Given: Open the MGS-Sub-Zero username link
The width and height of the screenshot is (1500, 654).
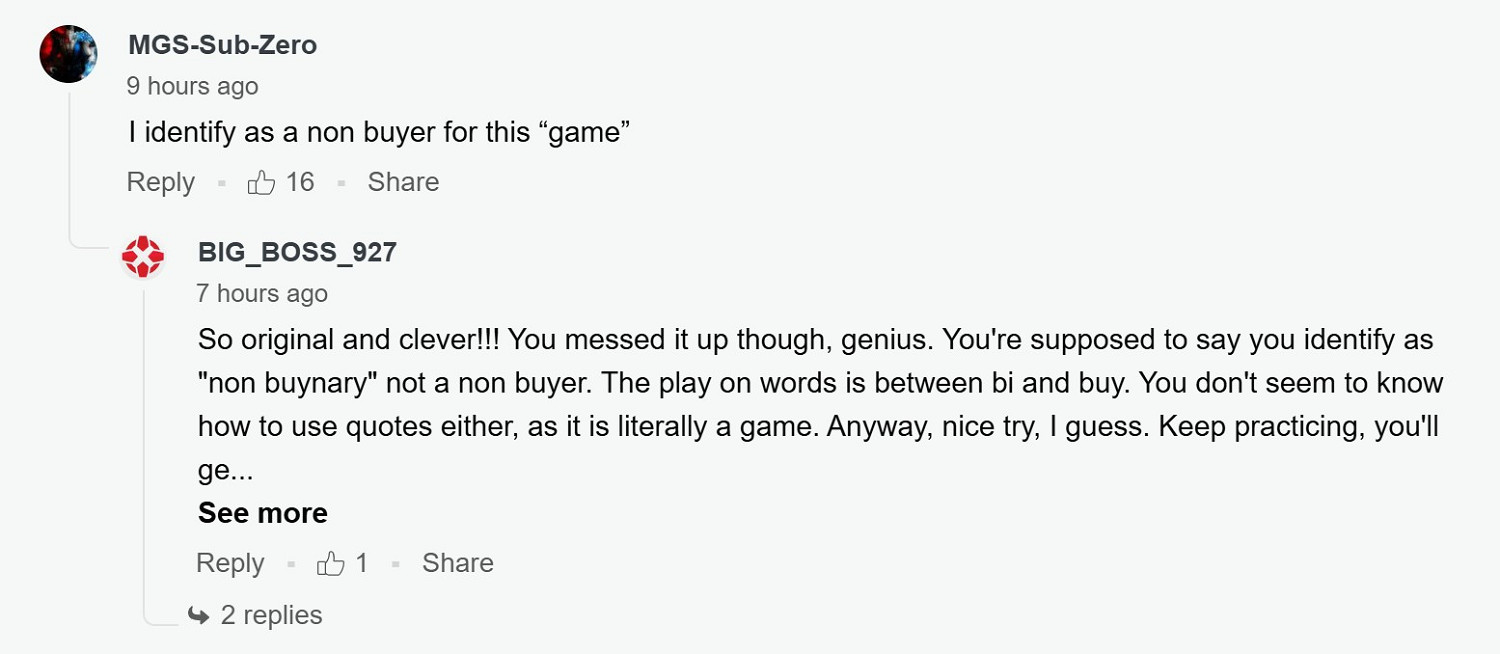Looking at the screenshot, I should click(x=222, y=45).
